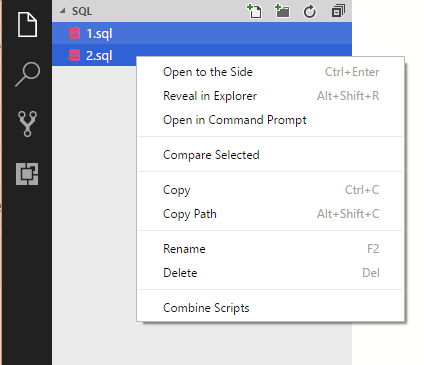The image size is (424, 365).
Task: Click the New File icon
Action: coord(254,11)
